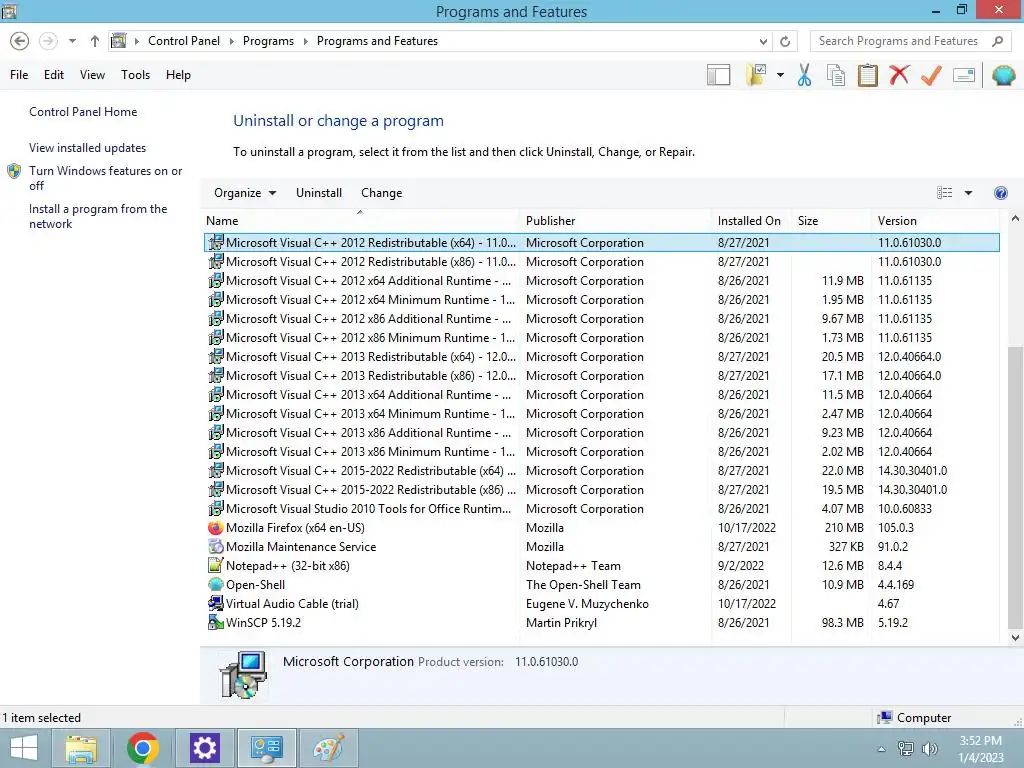This screenshot has height=768, width=1024.
Task: Click scrollbar down arrow in program list
Action: 1015,638
